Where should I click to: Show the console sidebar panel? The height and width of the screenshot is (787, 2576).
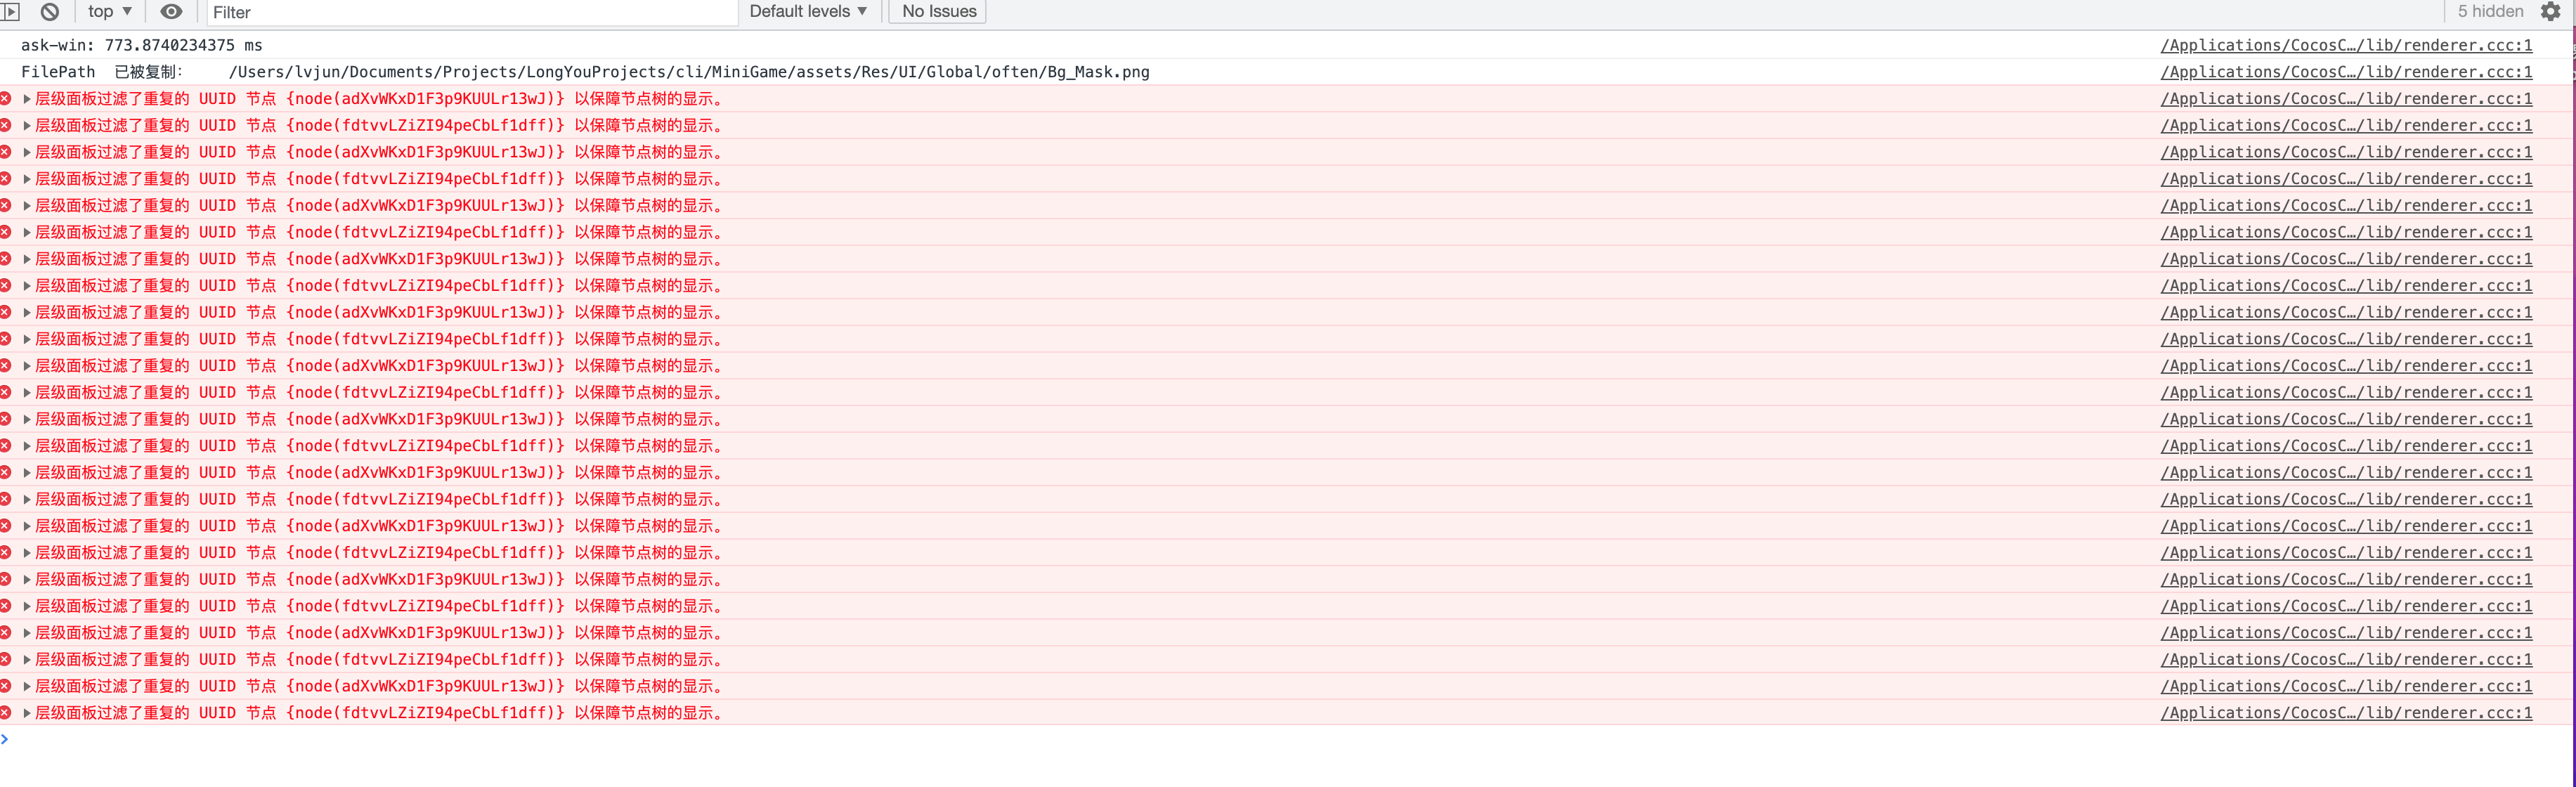coord(10,12)
